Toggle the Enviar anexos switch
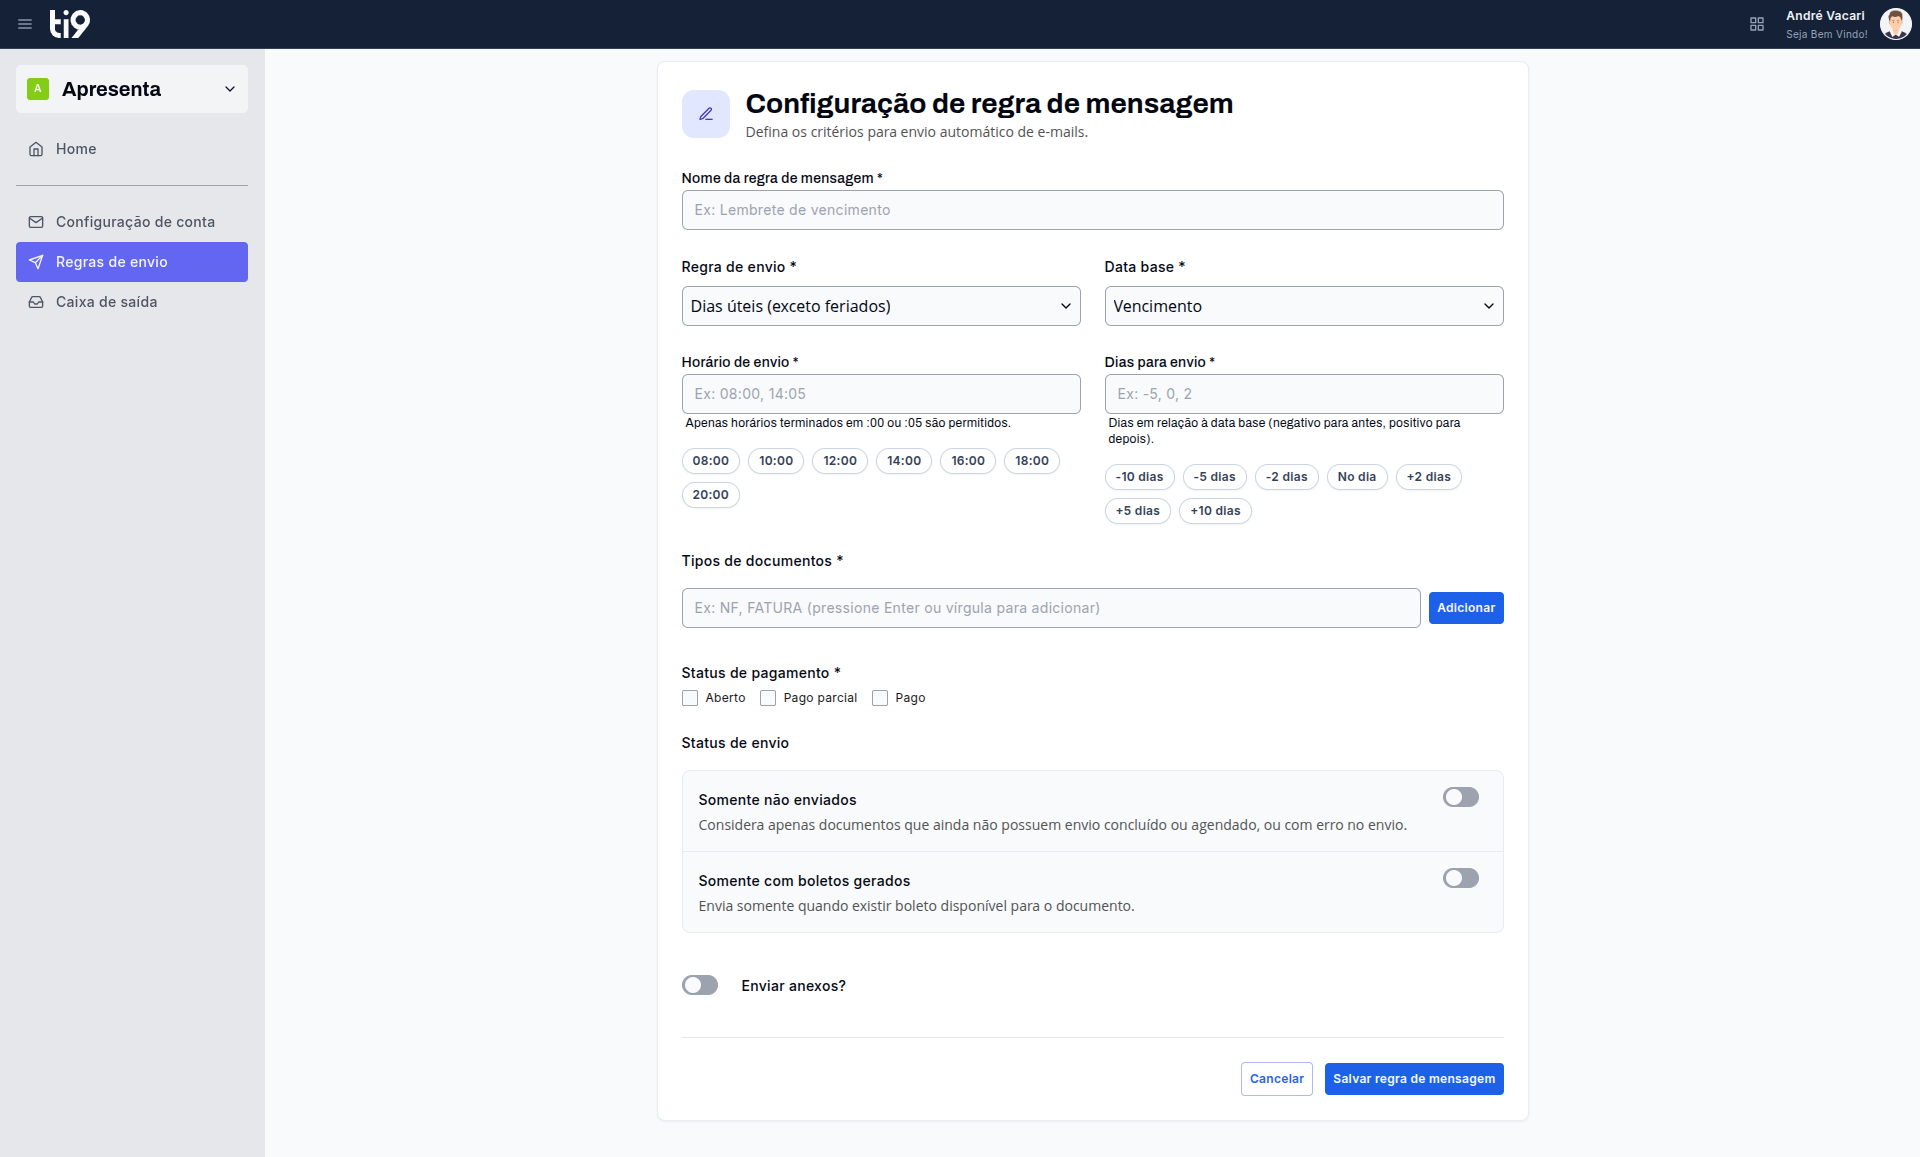 tap(700, 985)
